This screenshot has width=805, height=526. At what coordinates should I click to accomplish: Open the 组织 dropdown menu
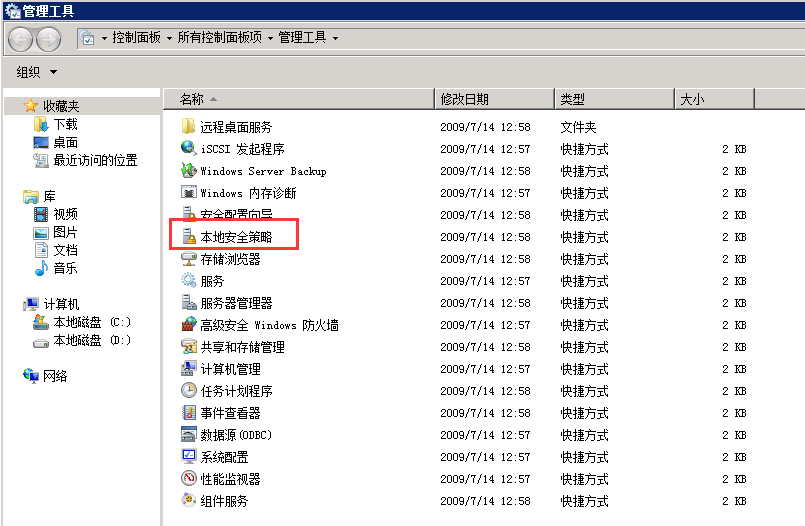[x=37, y=72]
